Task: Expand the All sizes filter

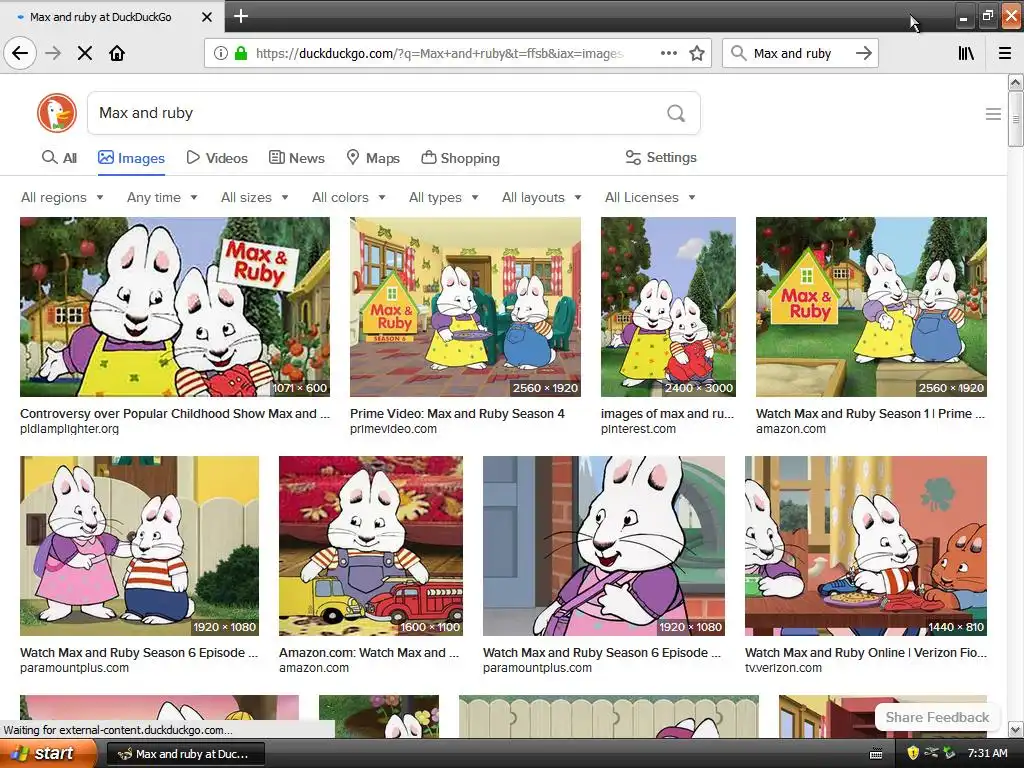Action: 255,197
